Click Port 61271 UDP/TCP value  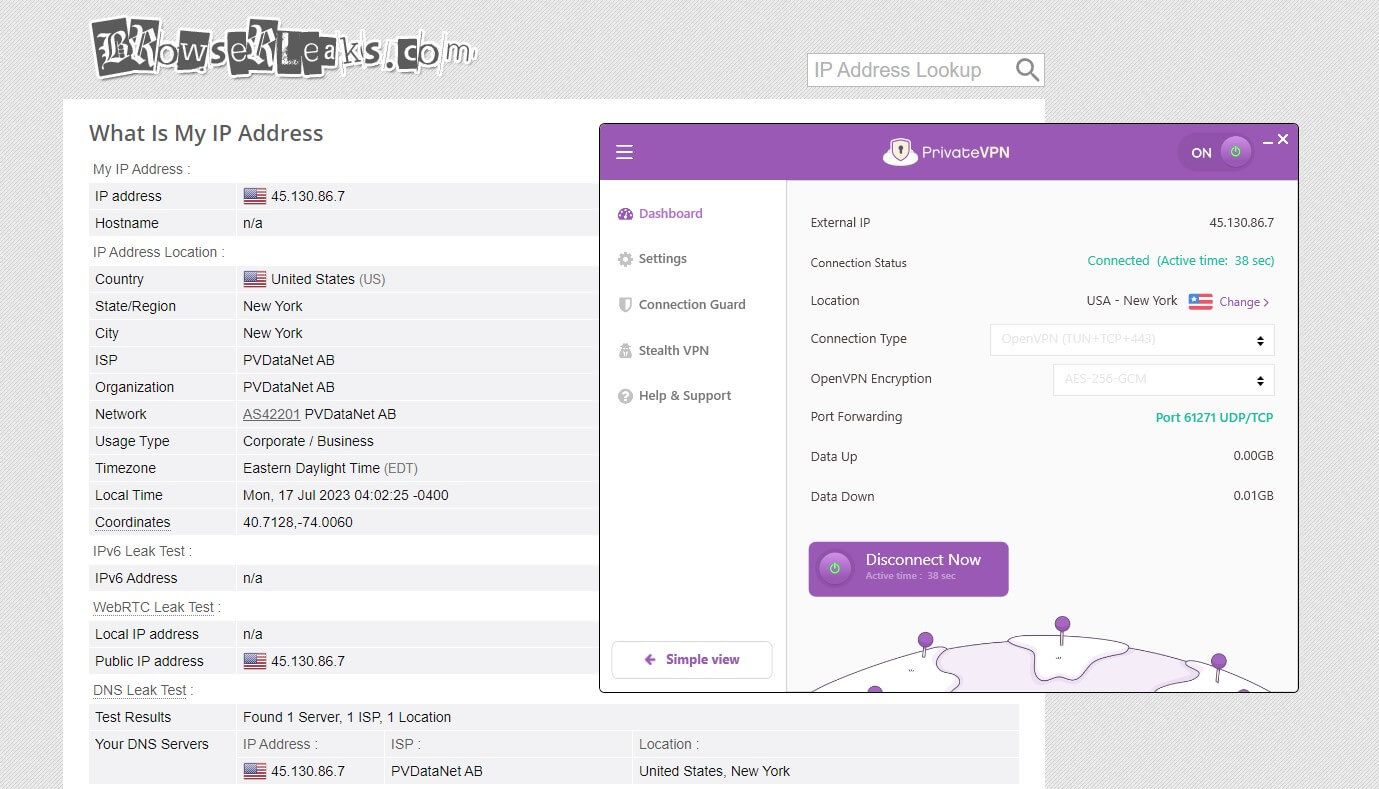click(1214, 418)
